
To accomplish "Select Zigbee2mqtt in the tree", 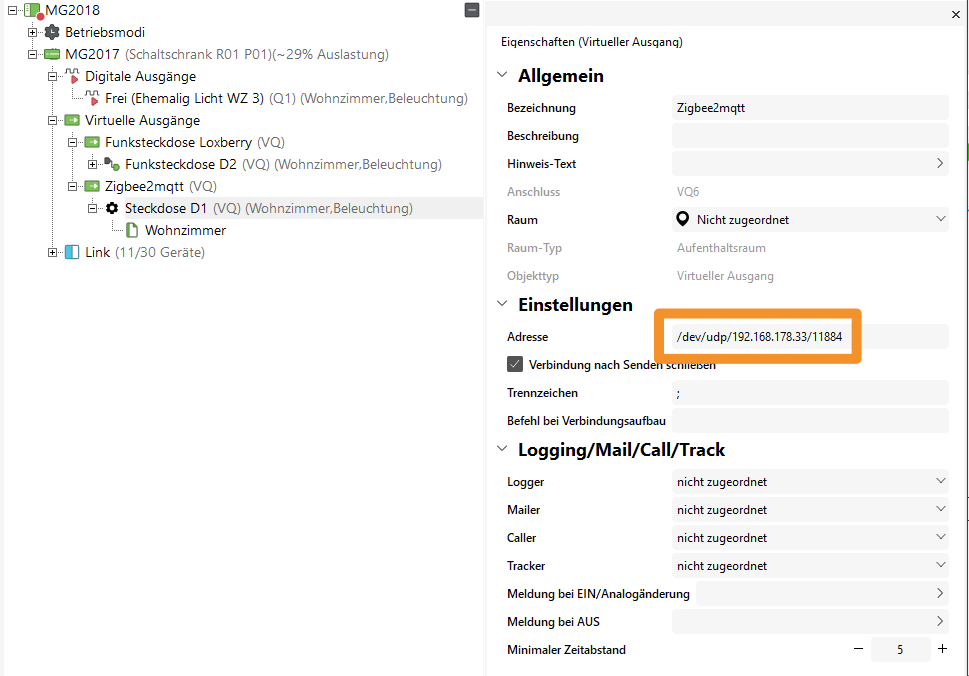I will (x=146, y=186).
